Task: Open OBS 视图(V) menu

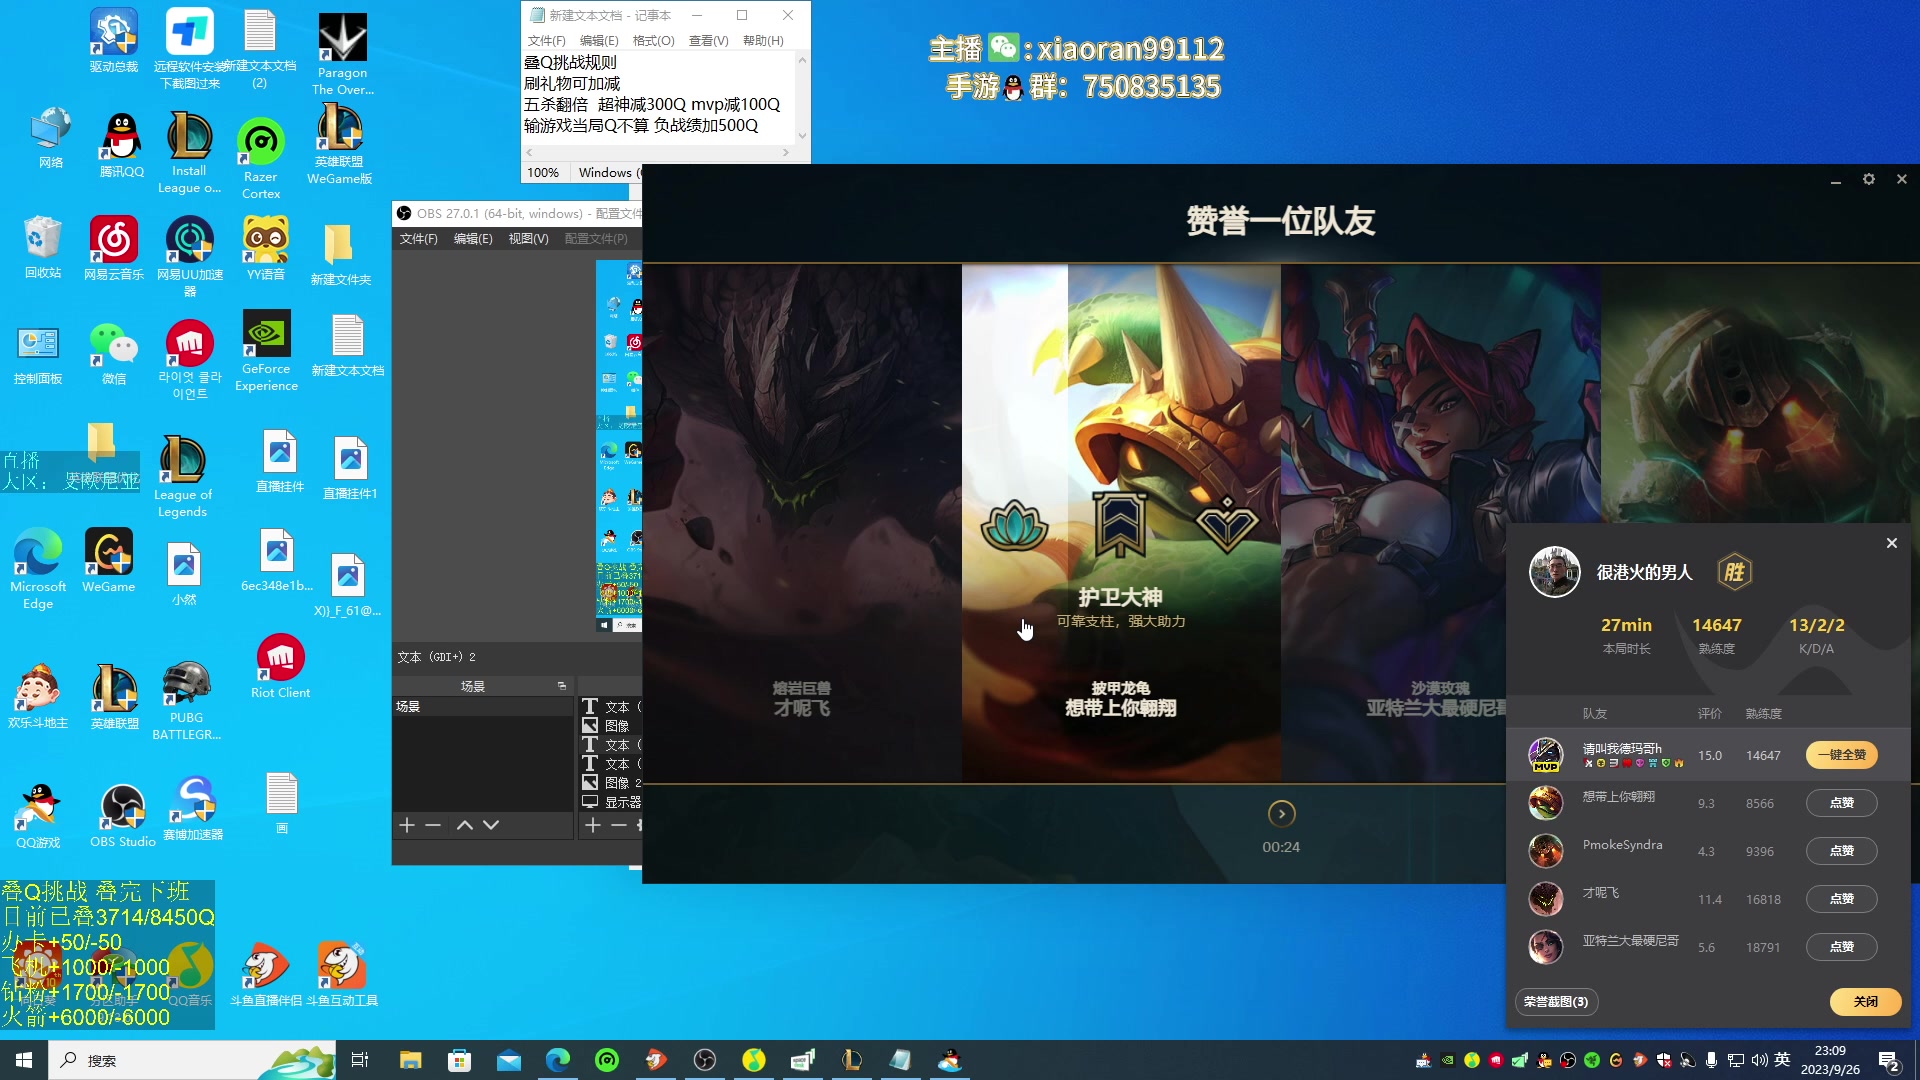Action: [x=528, y=239]
